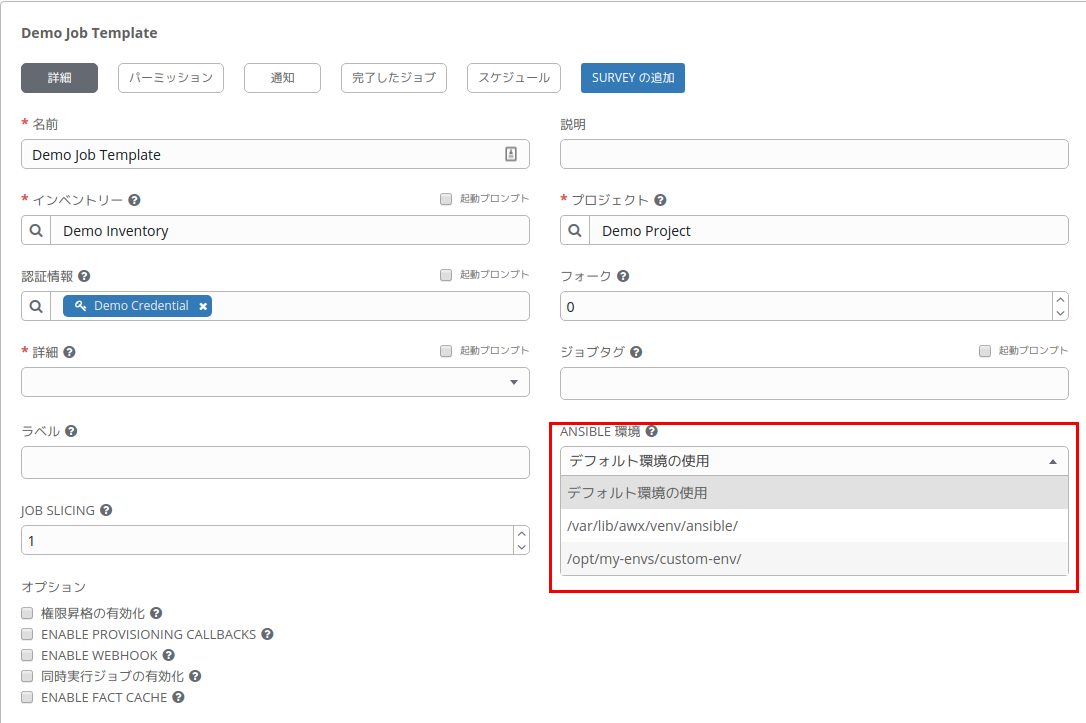Click the 名前 input with Demo Job Template

[276, 154]
